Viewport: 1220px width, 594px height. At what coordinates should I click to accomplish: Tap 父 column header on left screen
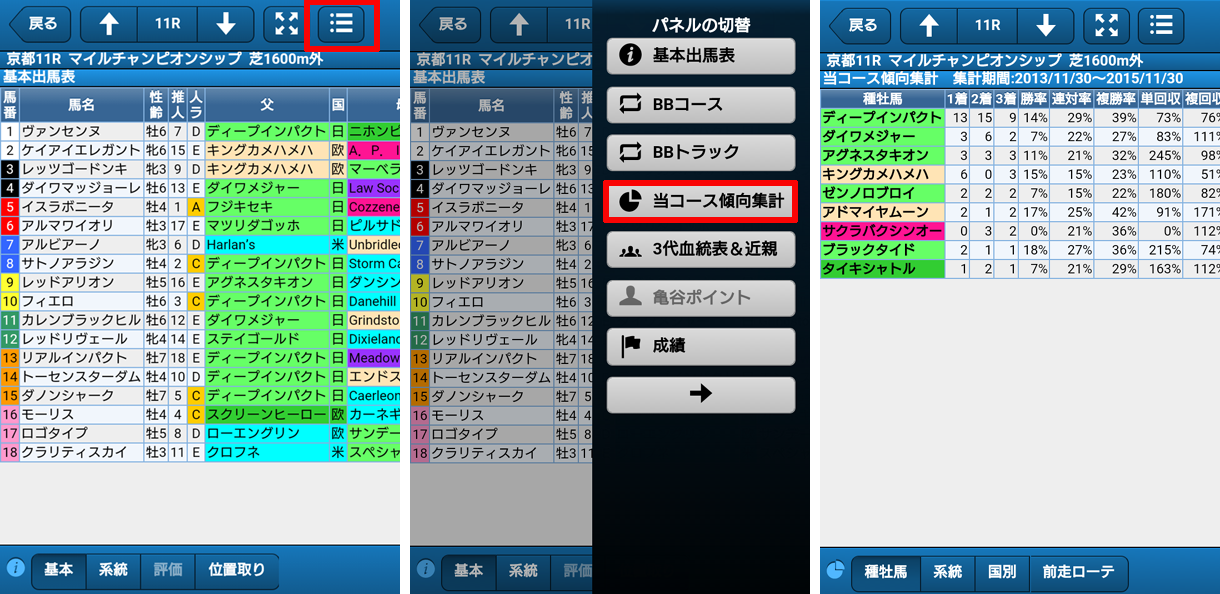(x=266, y=104)
